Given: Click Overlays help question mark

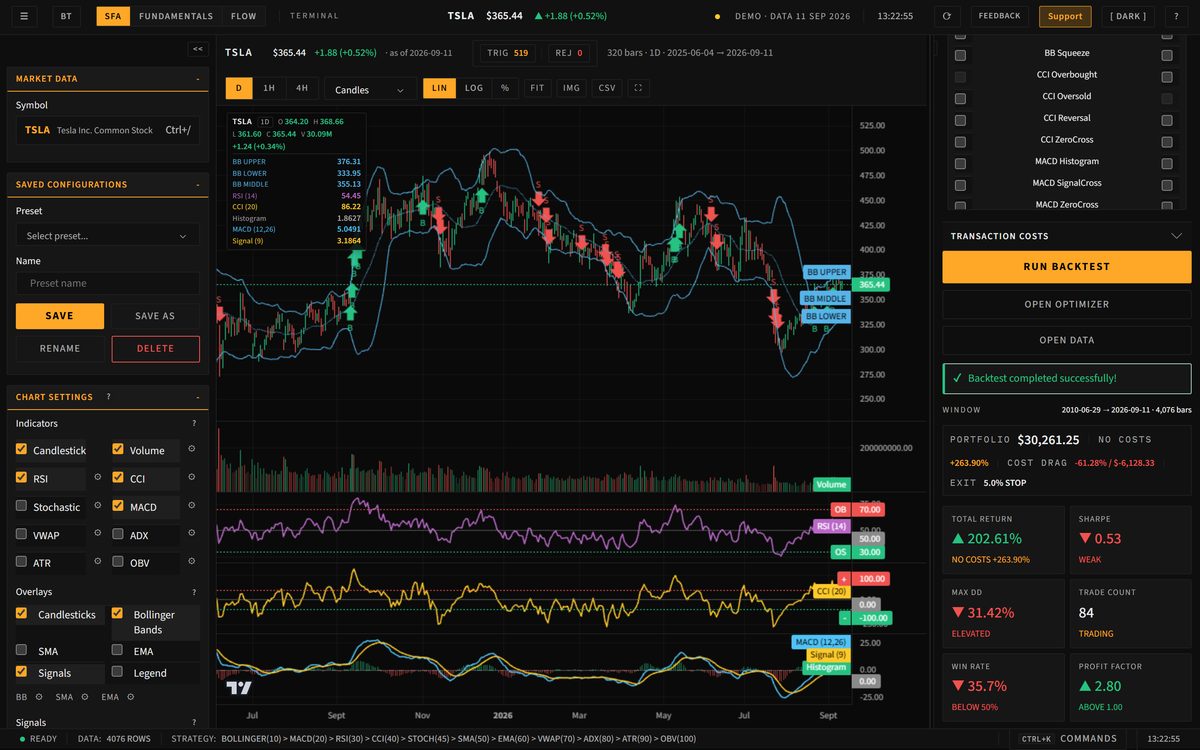Looking at the screenshot, I should coord(194,592).
